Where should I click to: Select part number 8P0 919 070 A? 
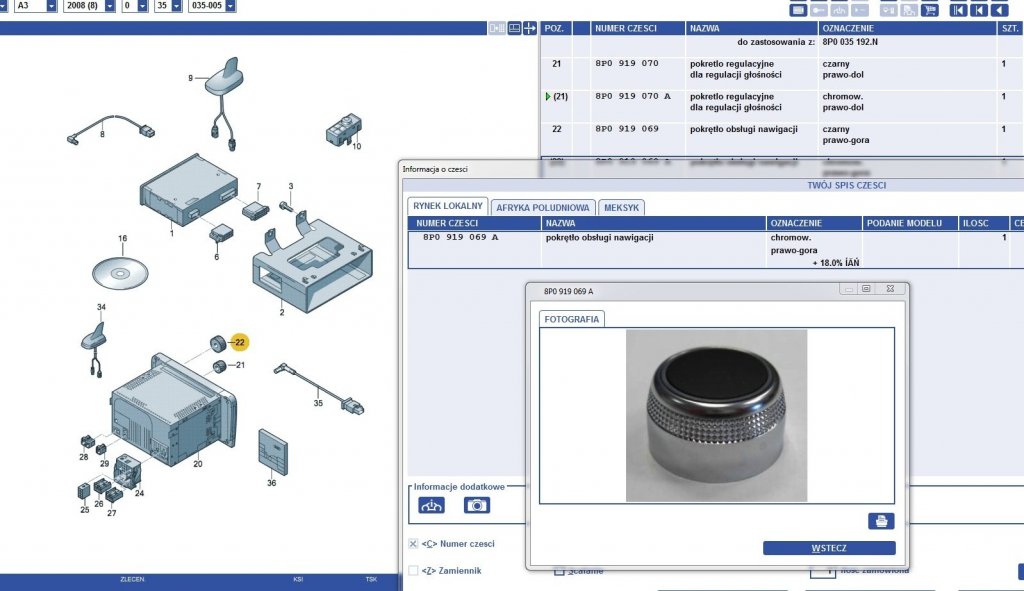[633, 96]
